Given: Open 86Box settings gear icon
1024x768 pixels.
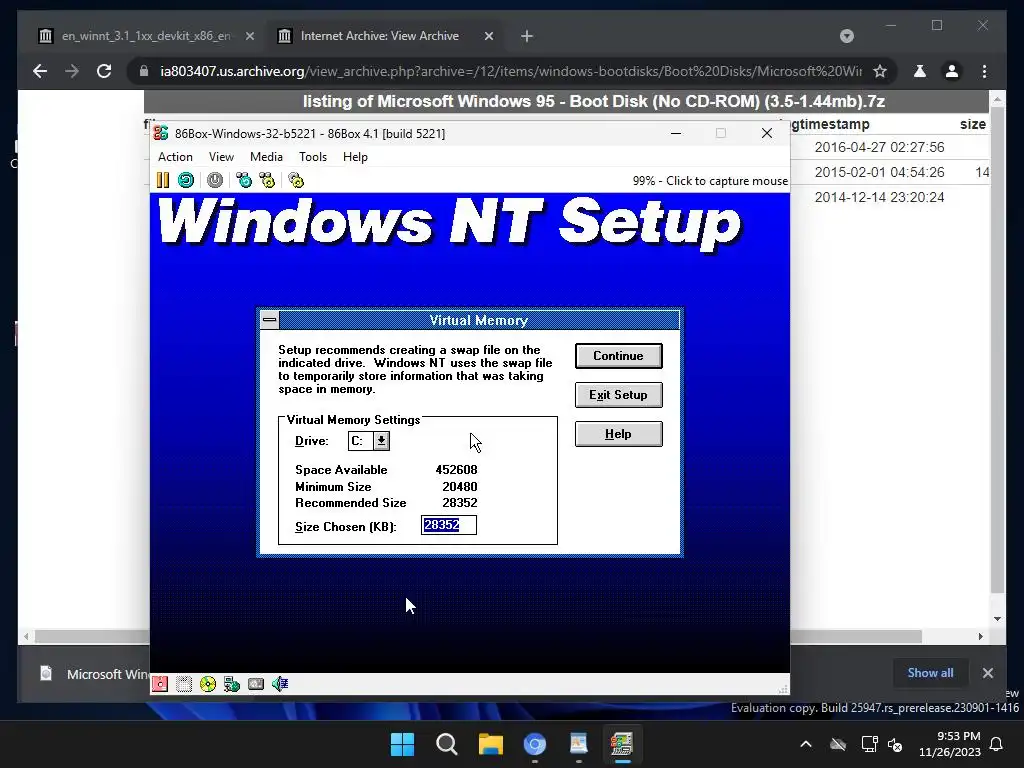Looking at the screenshot, I should click(296, 180).
